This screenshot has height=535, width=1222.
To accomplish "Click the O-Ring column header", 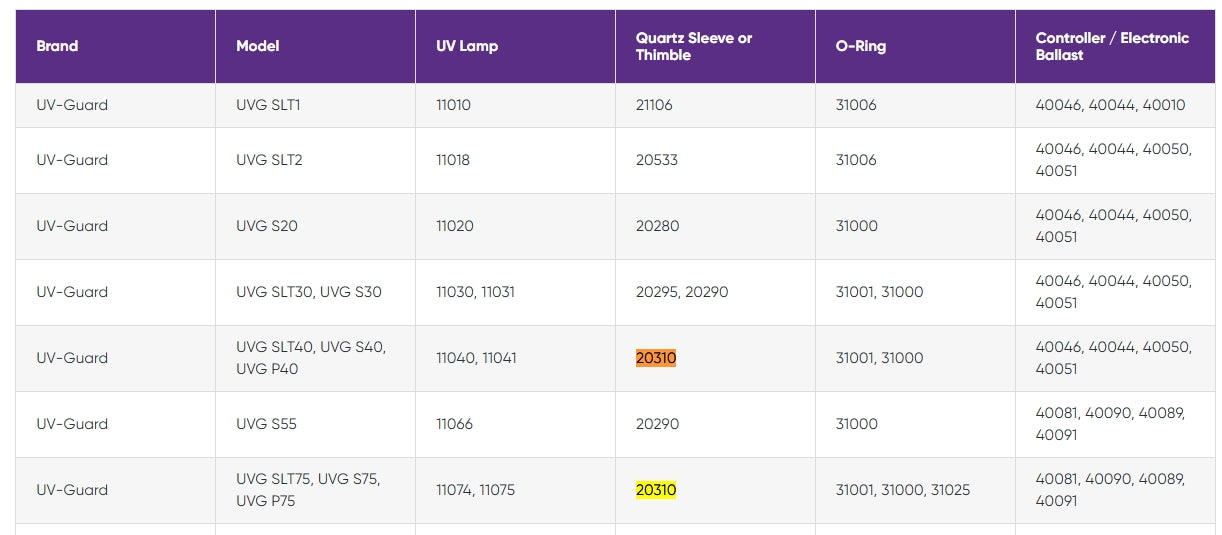I will point(861,46).
